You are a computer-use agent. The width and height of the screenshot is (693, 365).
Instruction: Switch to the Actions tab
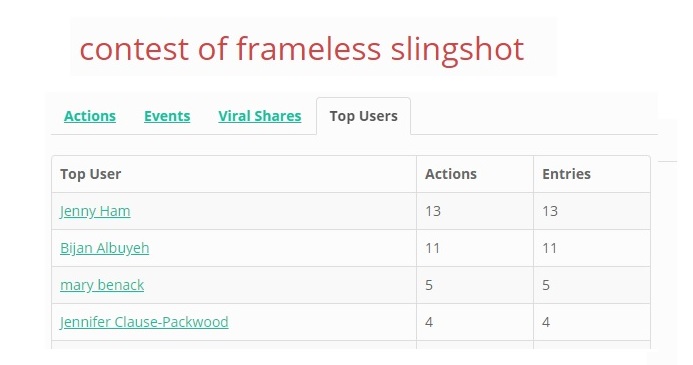click(90, 116)
